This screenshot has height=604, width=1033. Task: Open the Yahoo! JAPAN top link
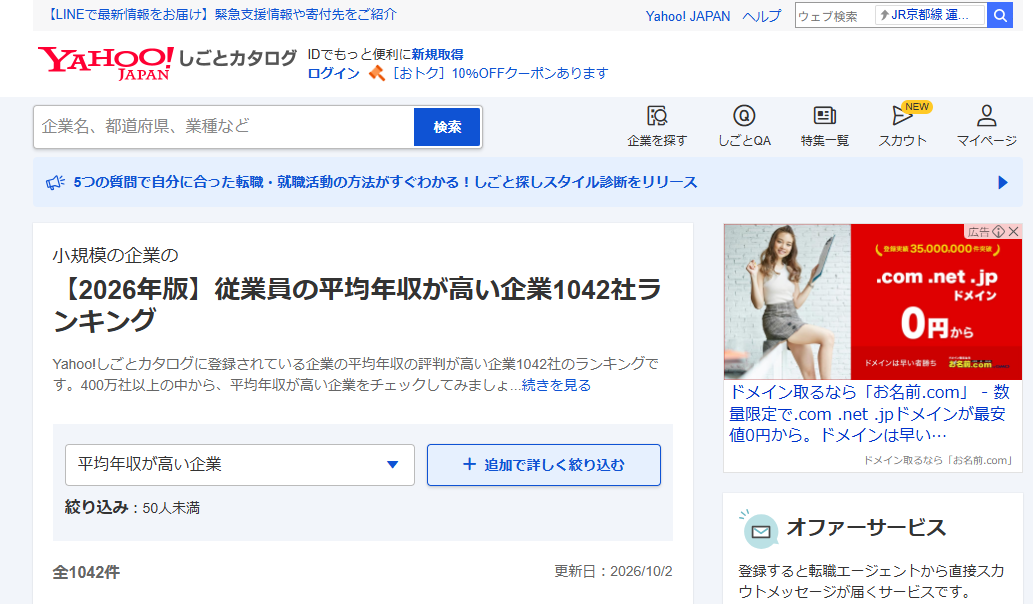click(688, 16)
